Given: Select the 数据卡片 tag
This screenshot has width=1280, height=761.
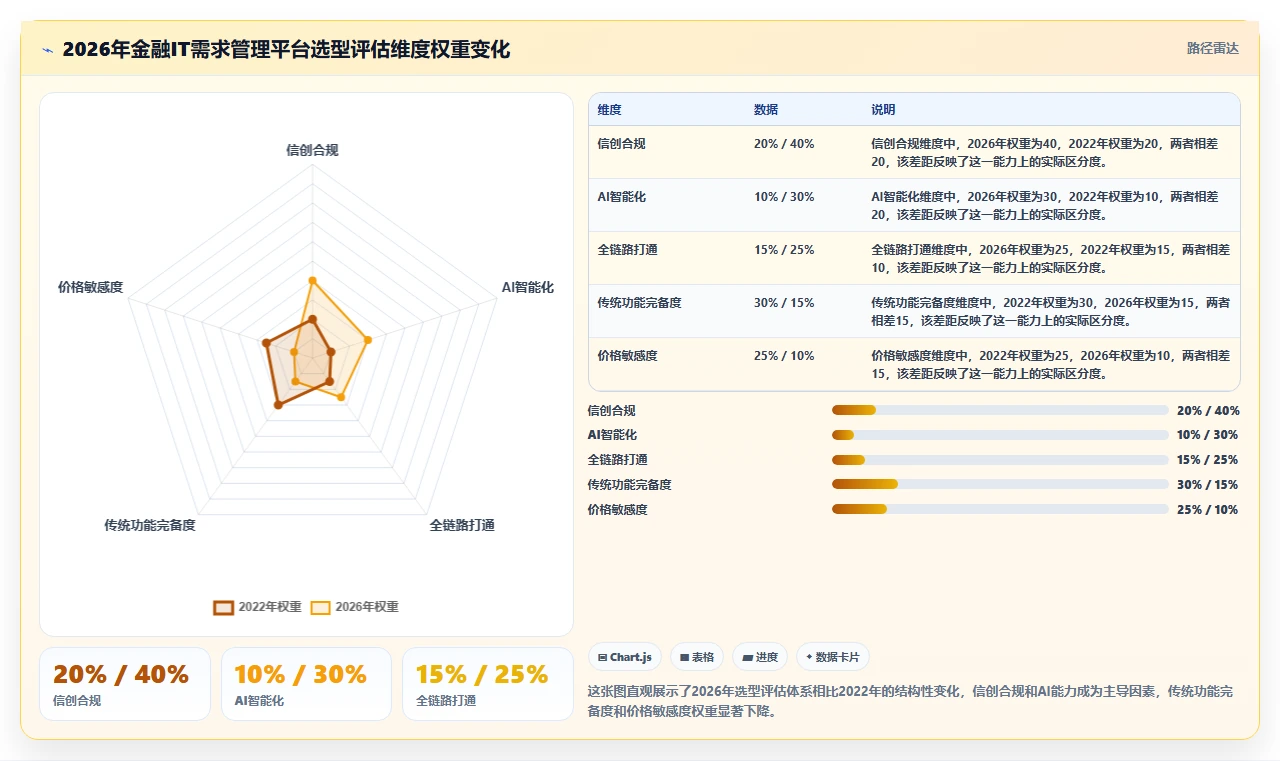Looking at the screenshot, I should [x=833, y=657].
